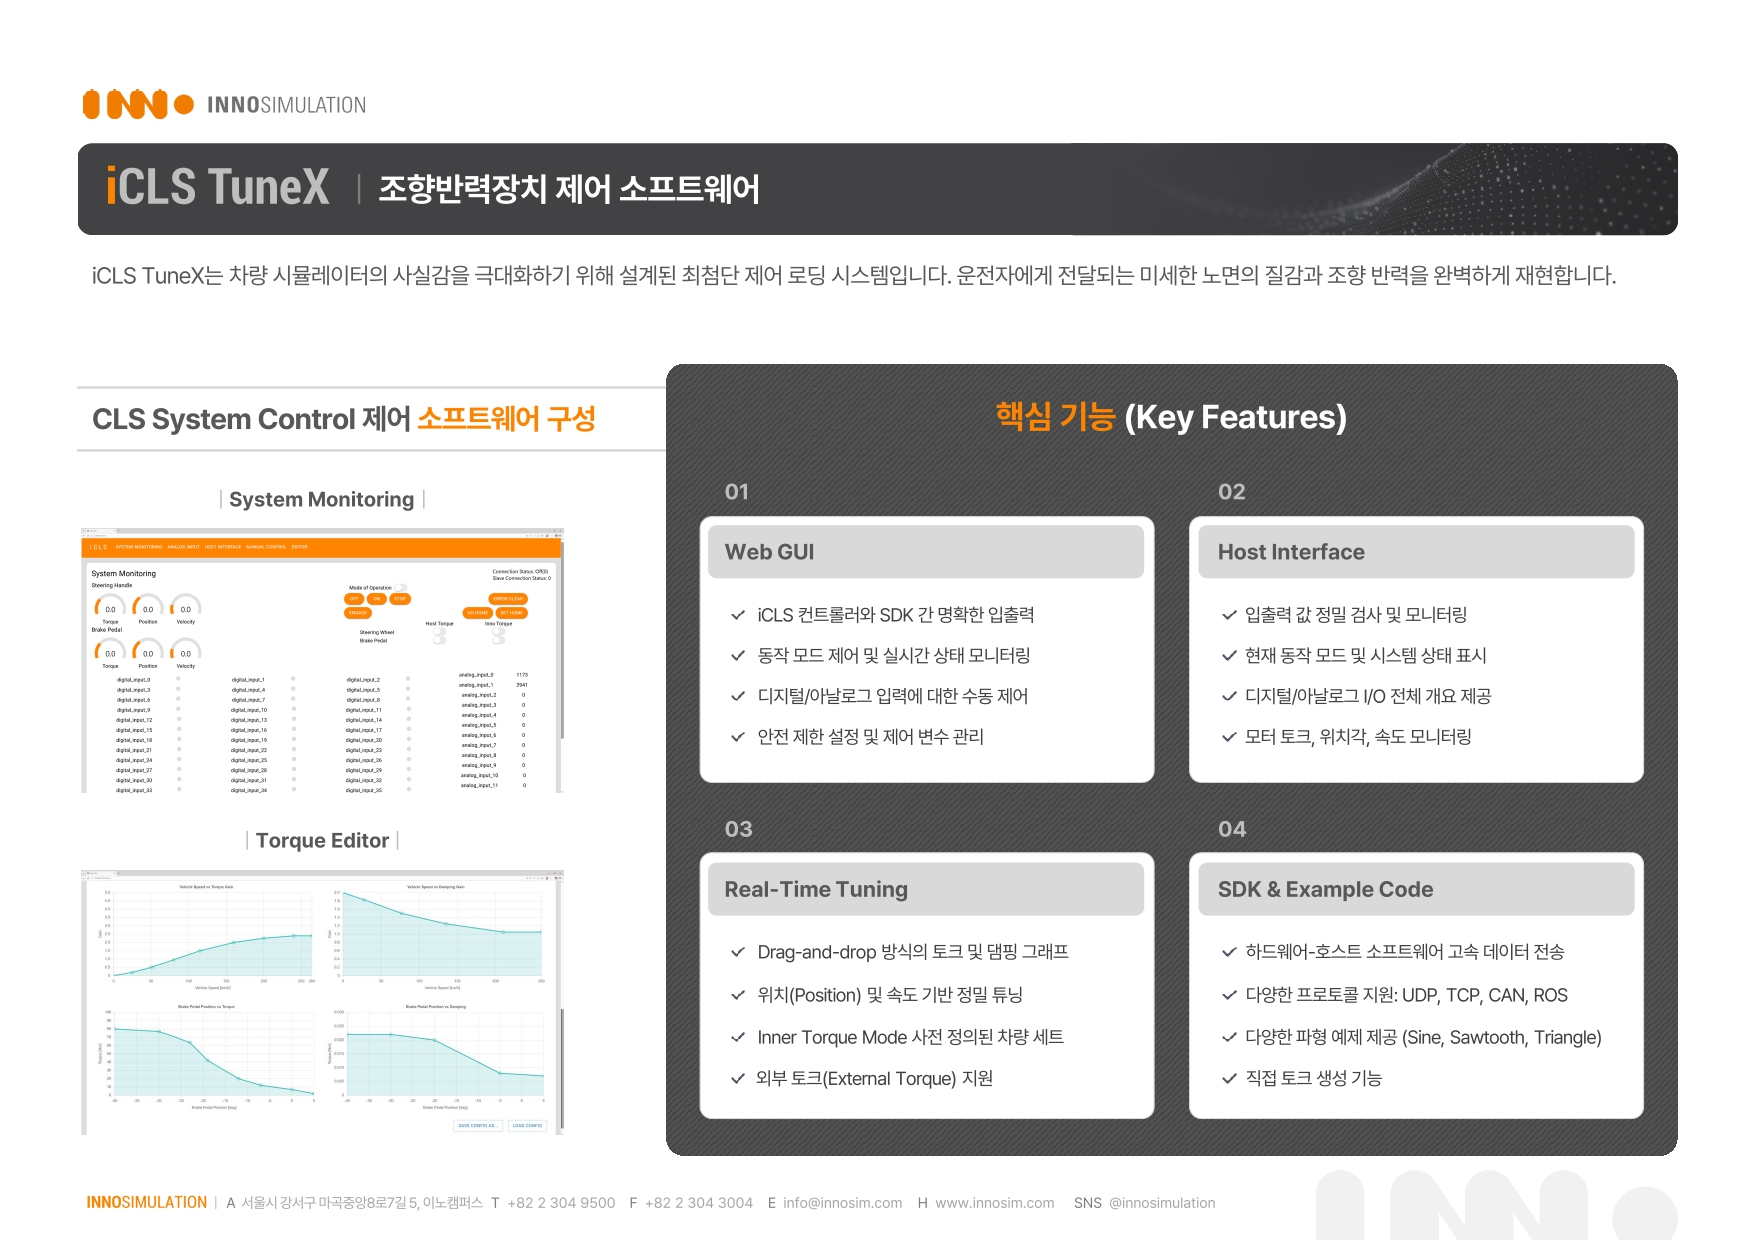
Task: Select the Web GUI card header
Action: (x=926, y=552)
